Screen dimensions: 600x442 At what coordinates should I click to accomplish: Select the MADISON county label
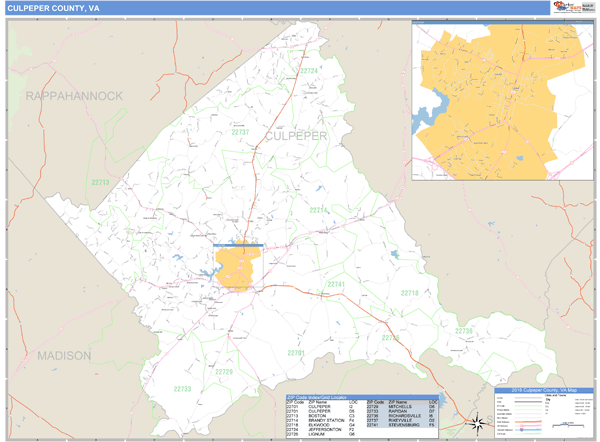click(x=64, y=356)
